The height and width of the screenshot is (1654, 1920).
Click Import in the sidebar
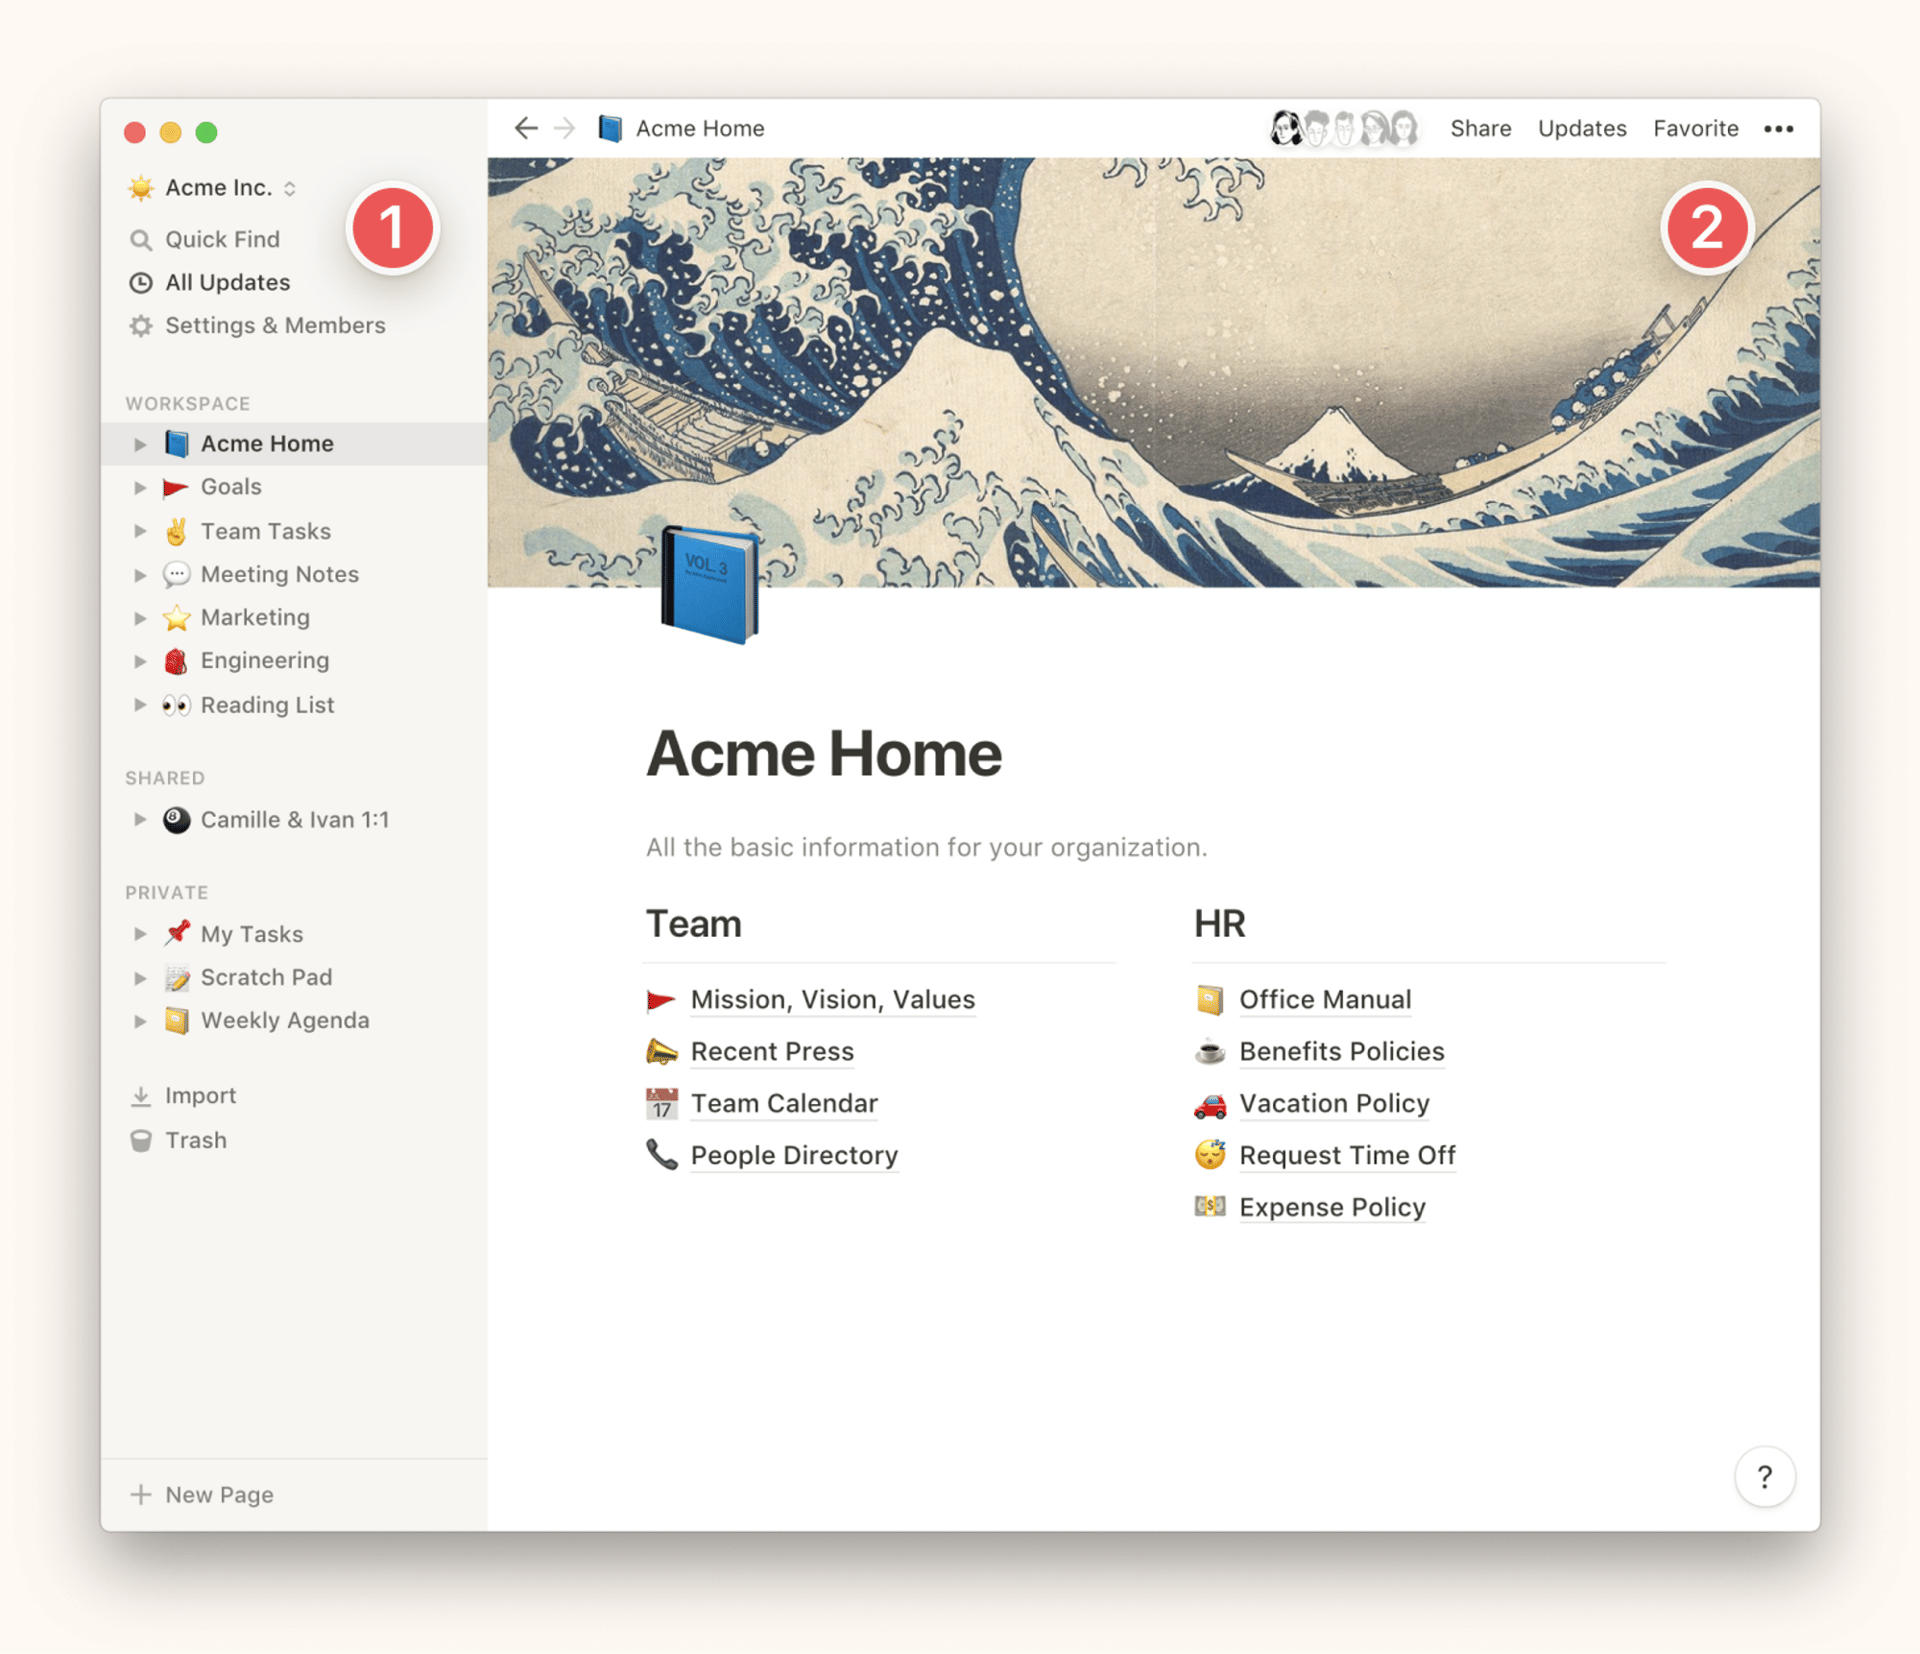click(x=200, y=1095)
